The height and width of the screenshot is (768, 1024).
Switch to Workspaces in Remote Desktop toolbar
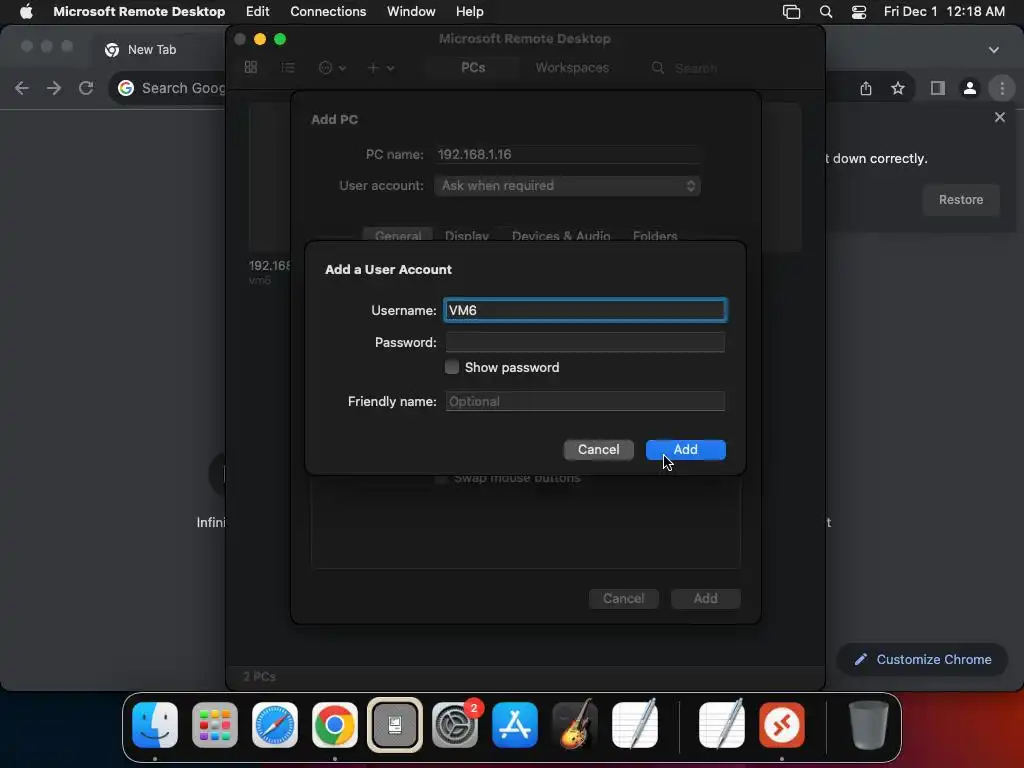[x=572, y=67]
